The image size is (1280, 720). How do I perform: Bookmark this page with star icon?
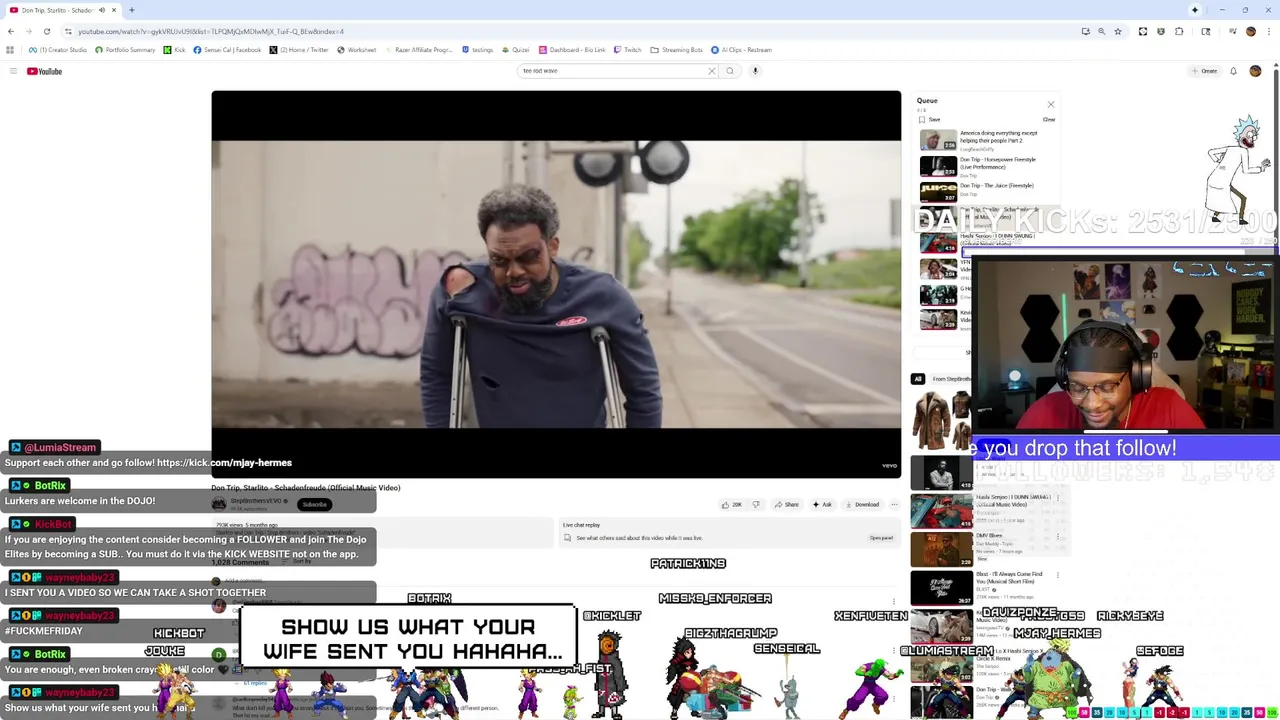1118,31
